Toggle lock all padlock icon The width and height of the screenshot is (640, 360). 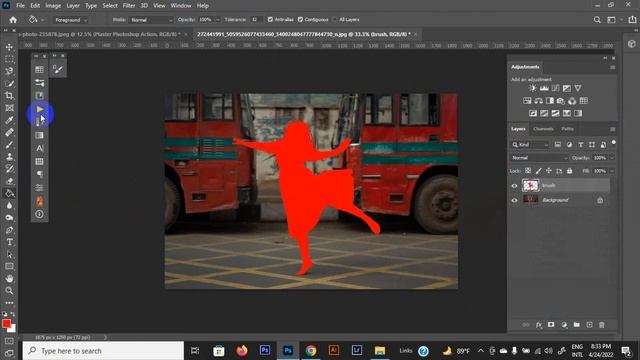[x=569, y=171]
